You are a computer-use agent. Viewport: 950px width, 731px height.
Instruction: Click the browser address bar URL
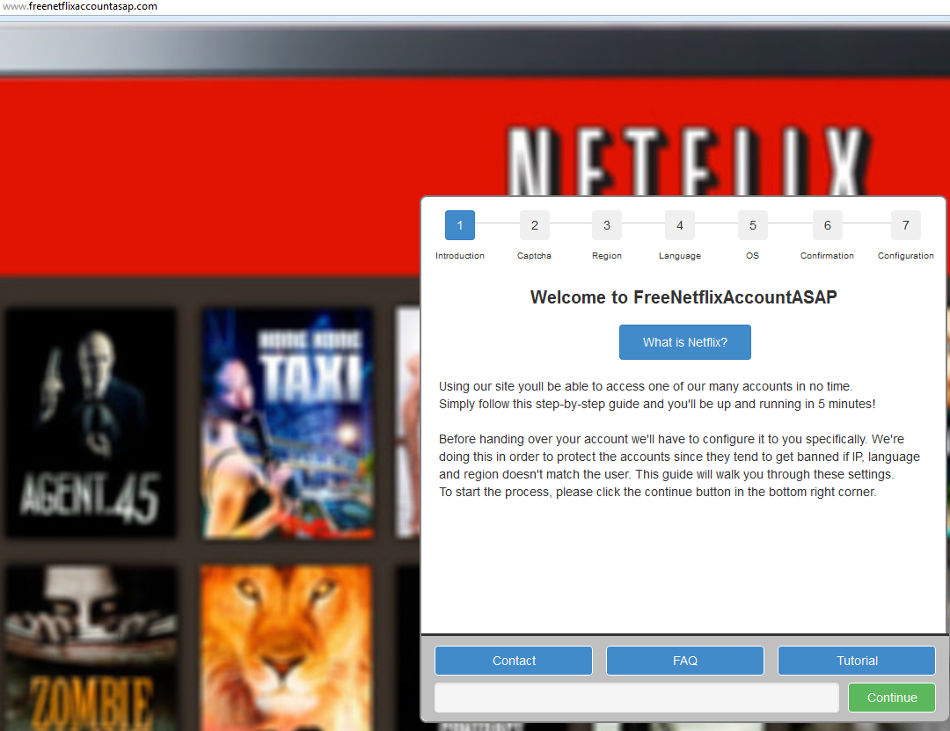(80, 7)
